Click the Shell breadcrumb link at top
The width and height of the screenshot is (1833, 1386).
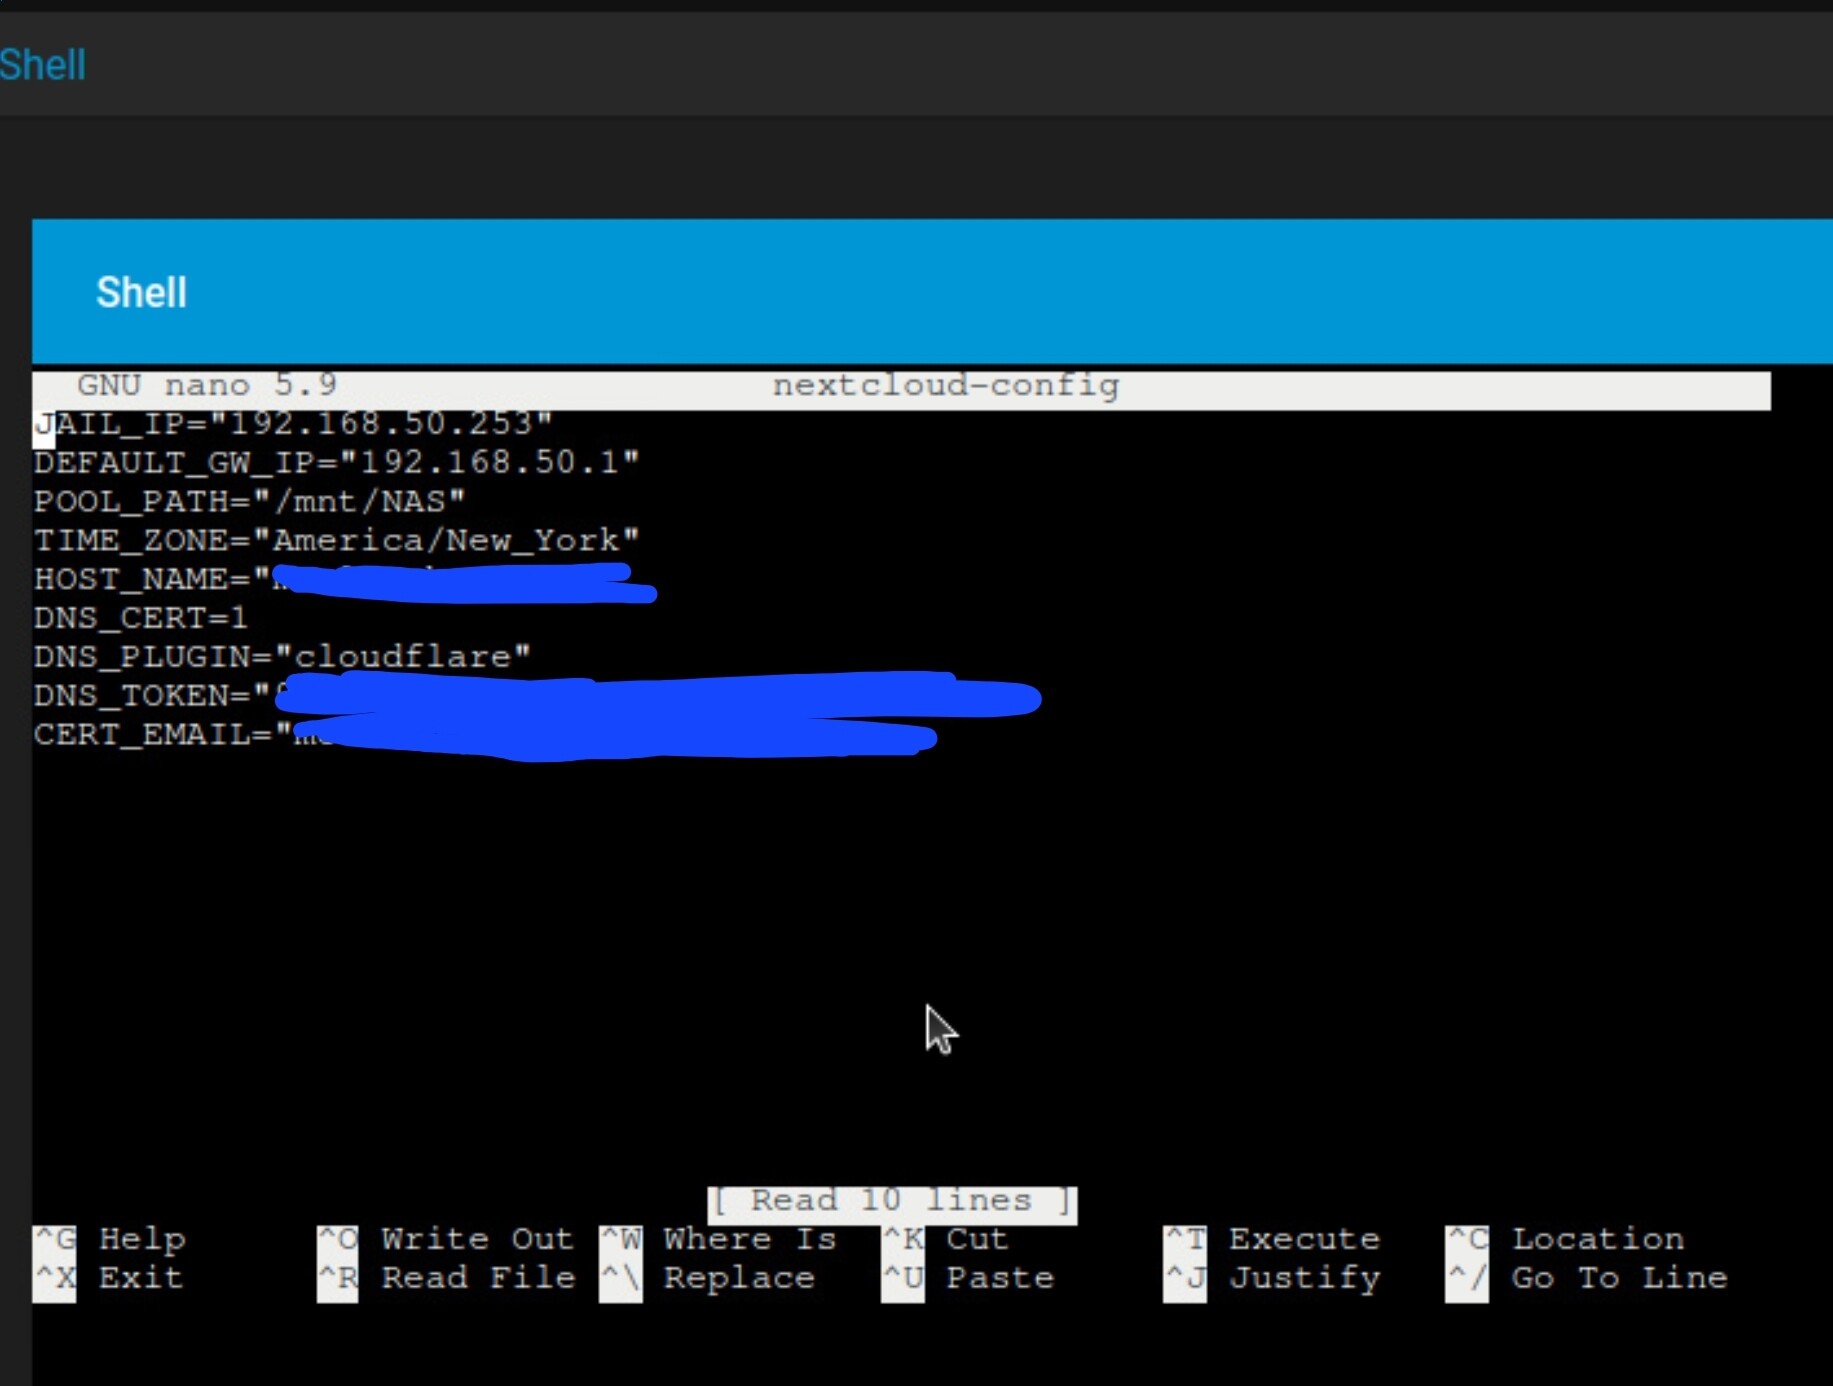tap(42, 65)
